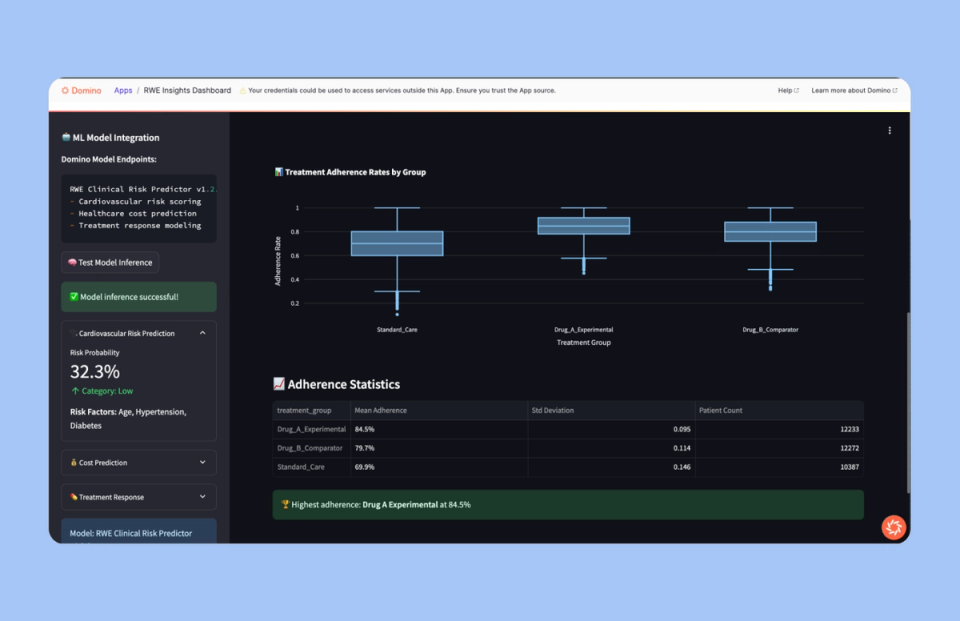Click the 10387 patient count cell
The height and width of the screenshot is (621, 960).
point(779,467)
